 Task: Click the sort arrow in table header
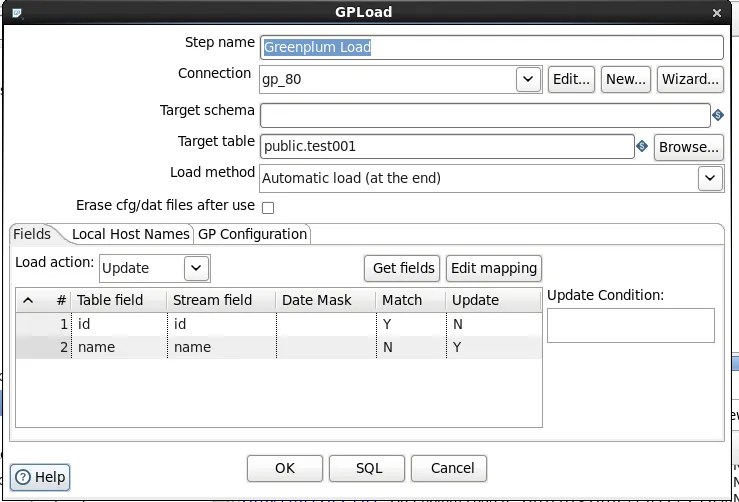coord(28,300)
